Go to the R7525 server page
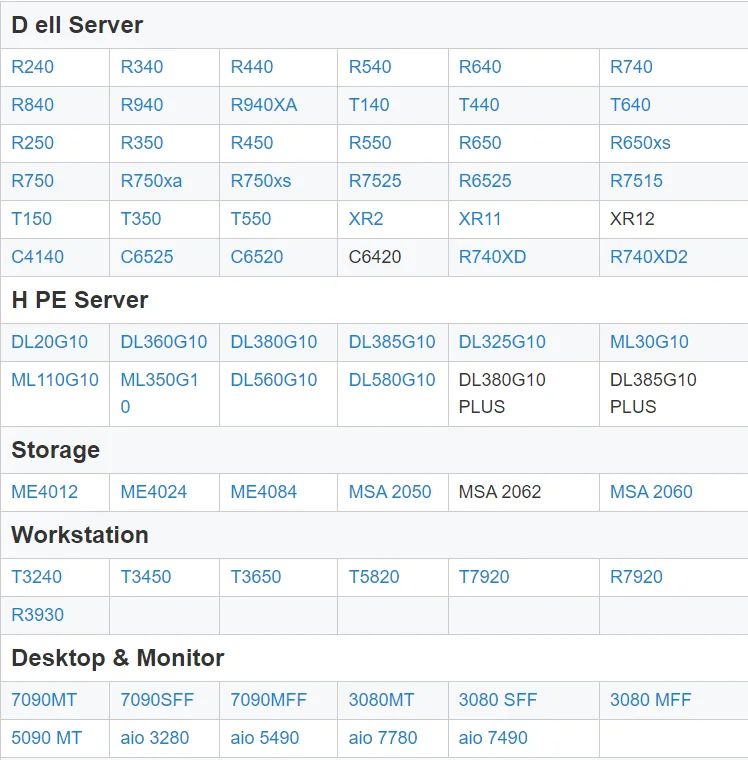The image size is (748, 760). (x=375, y=181)
